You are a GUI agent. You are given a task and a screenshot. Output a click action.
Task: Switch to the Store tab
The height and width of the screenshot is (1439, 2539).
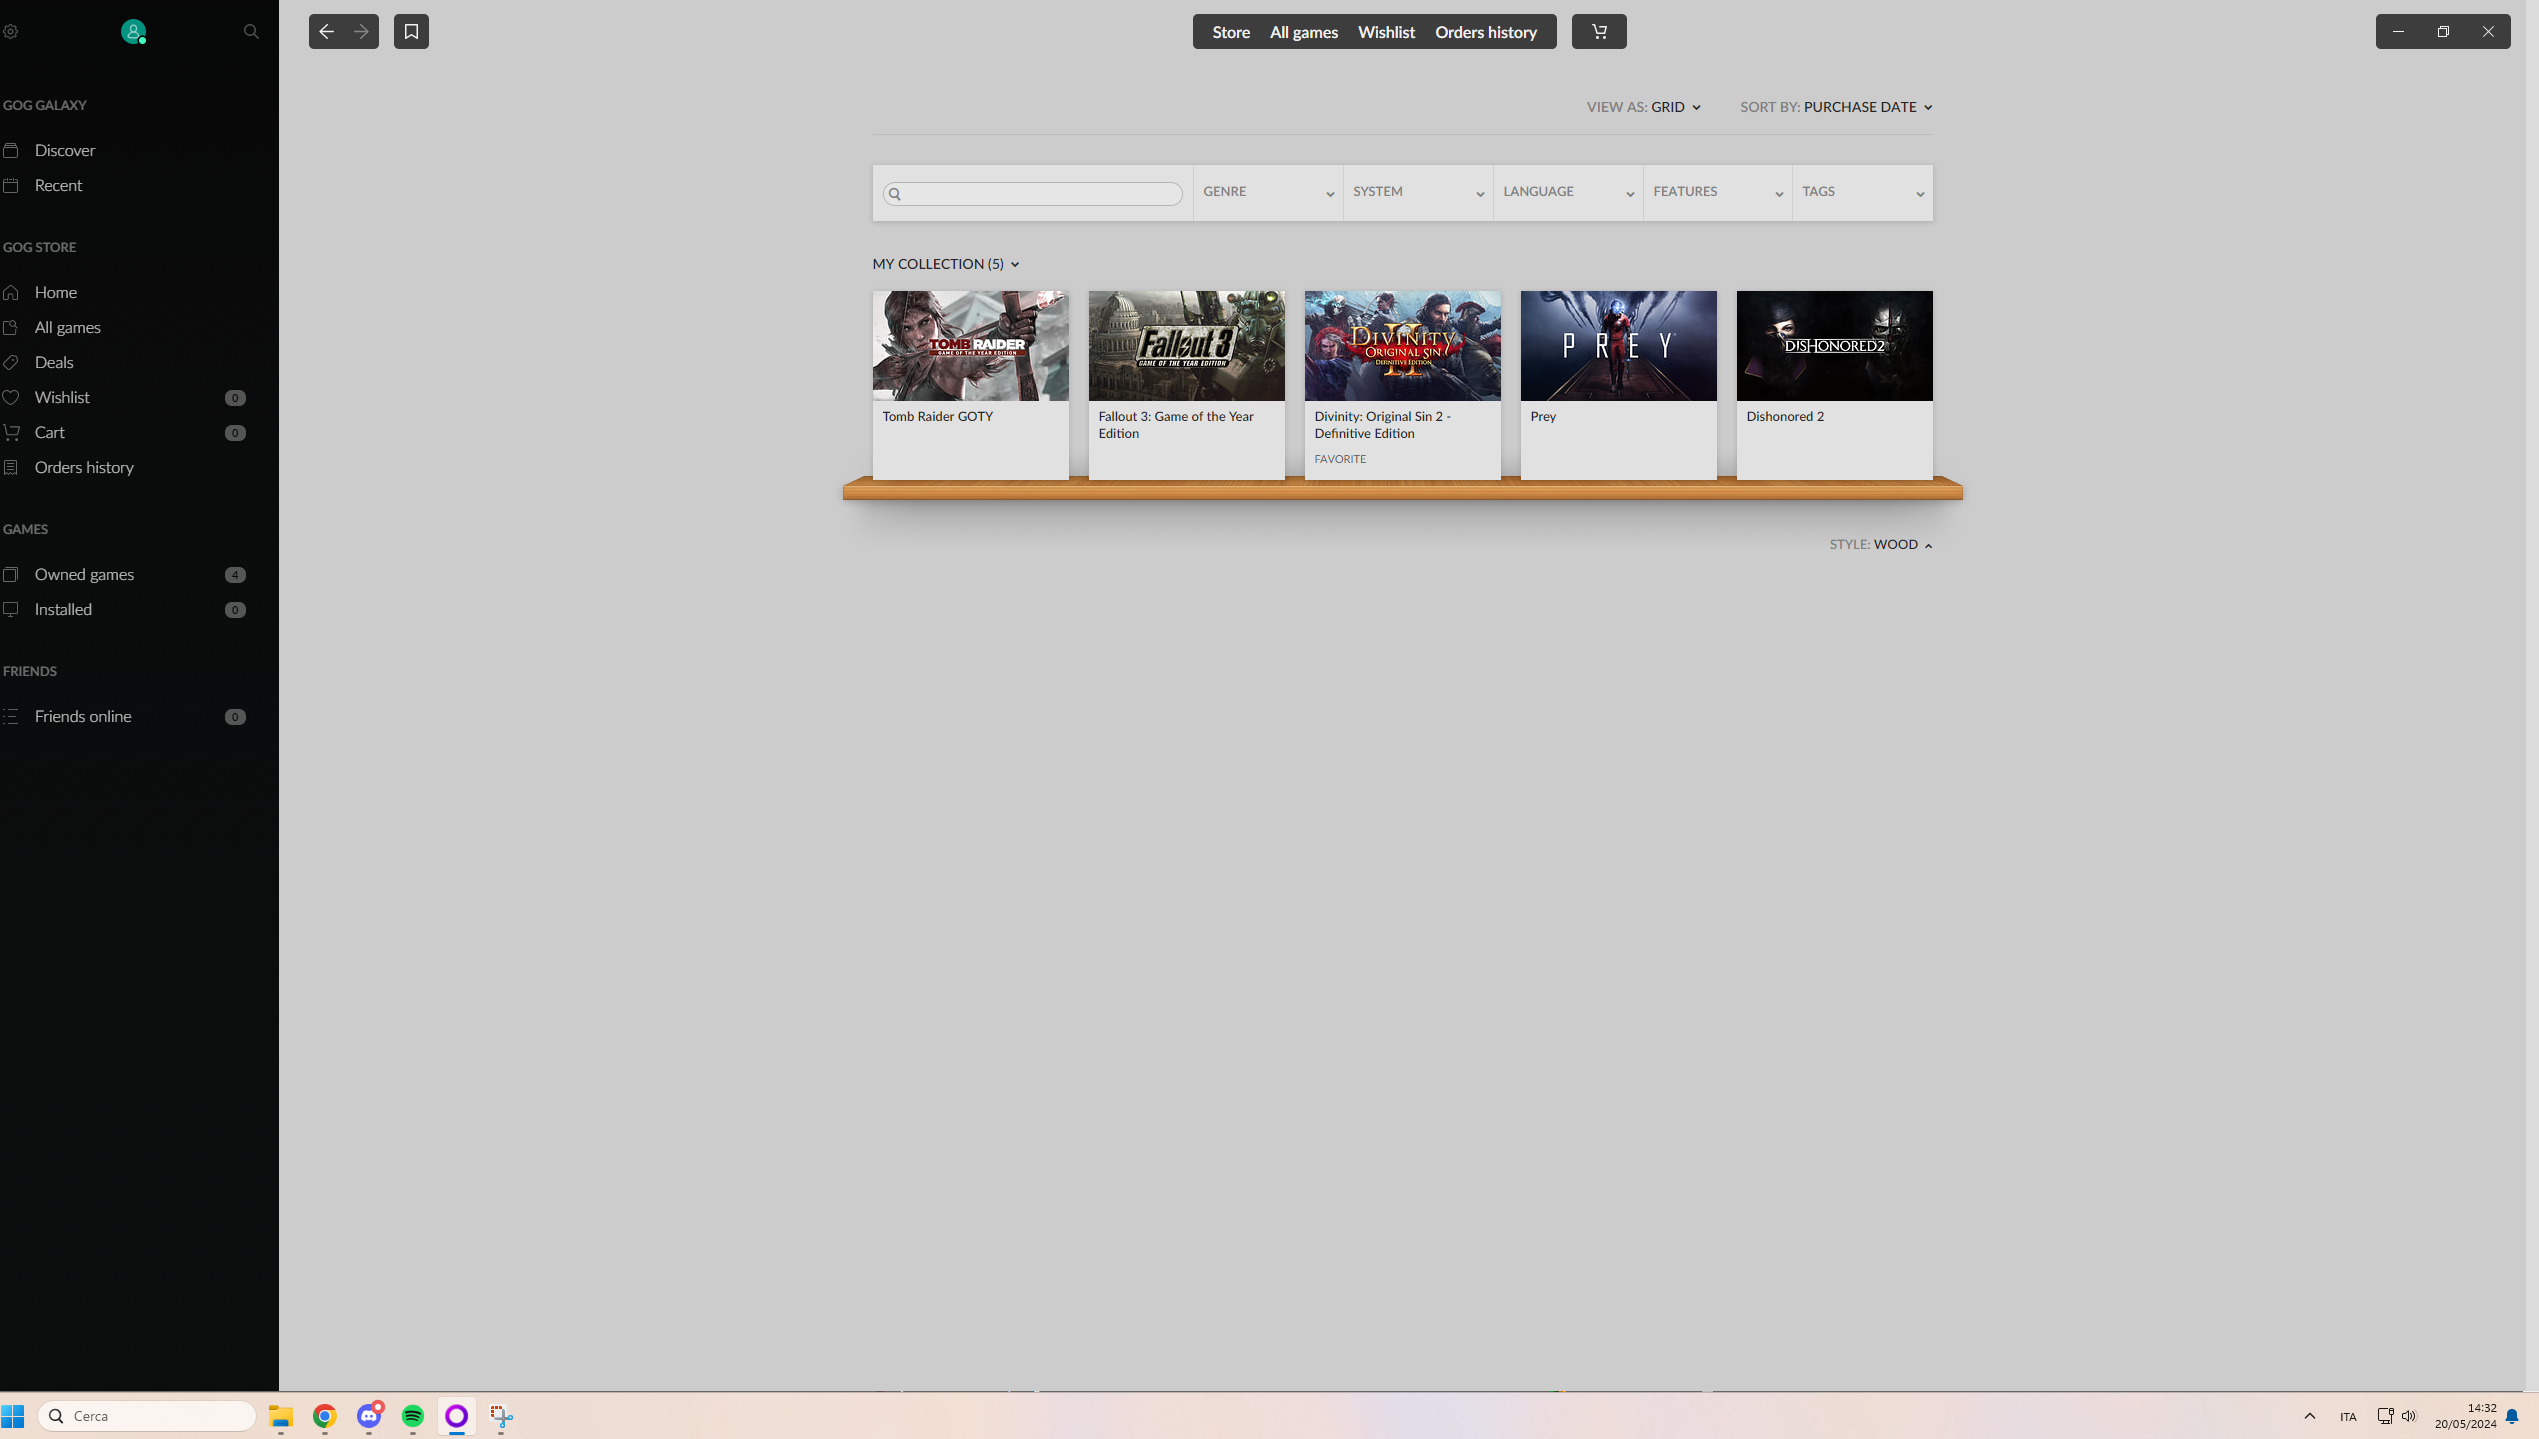coord(1231,32)
